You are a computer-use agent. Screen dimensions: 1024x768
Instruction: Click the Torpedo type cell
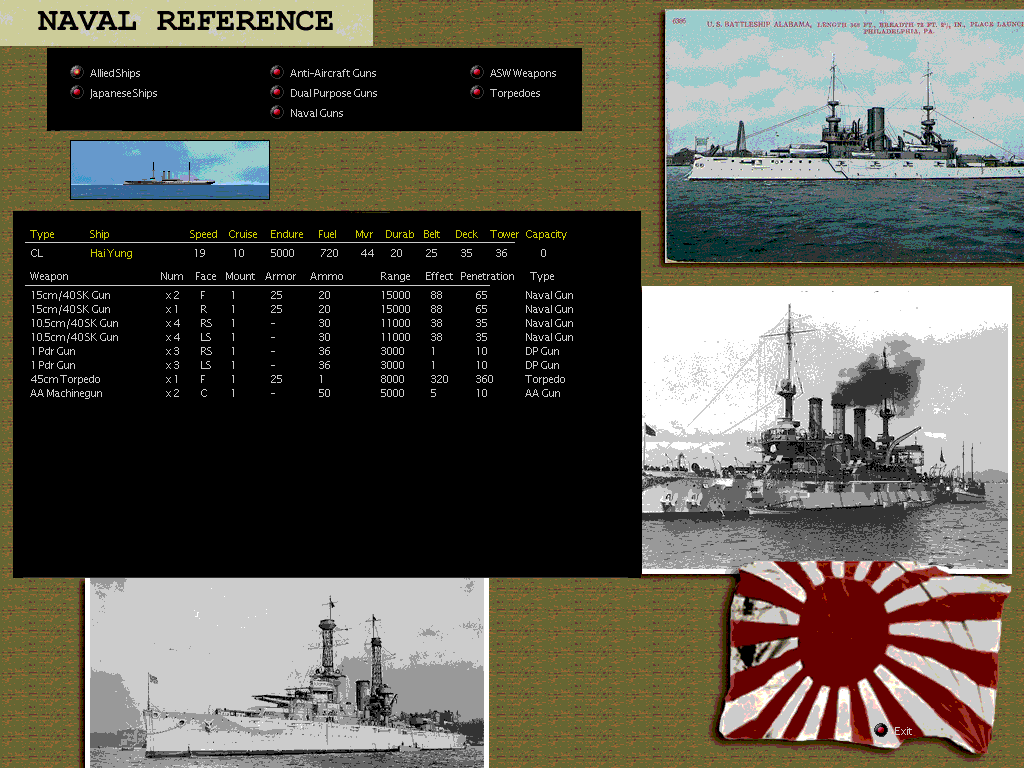click(x=545, y=379)
